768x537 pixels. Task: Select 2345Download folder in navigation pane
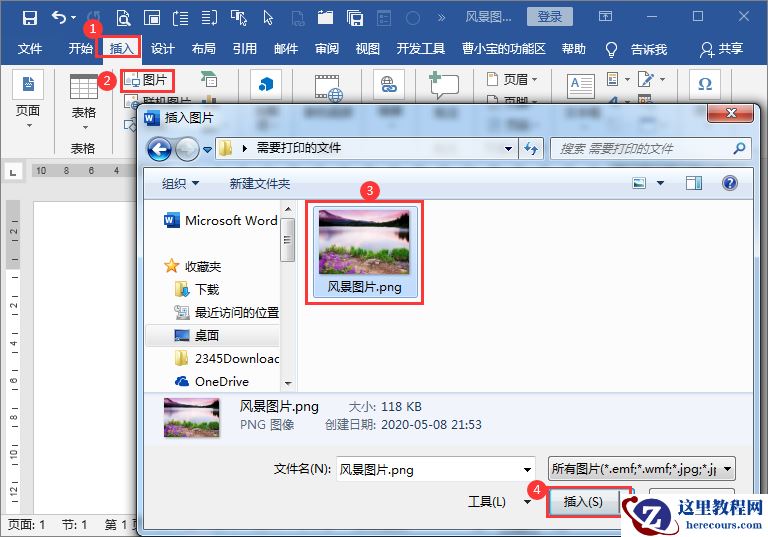226,358
